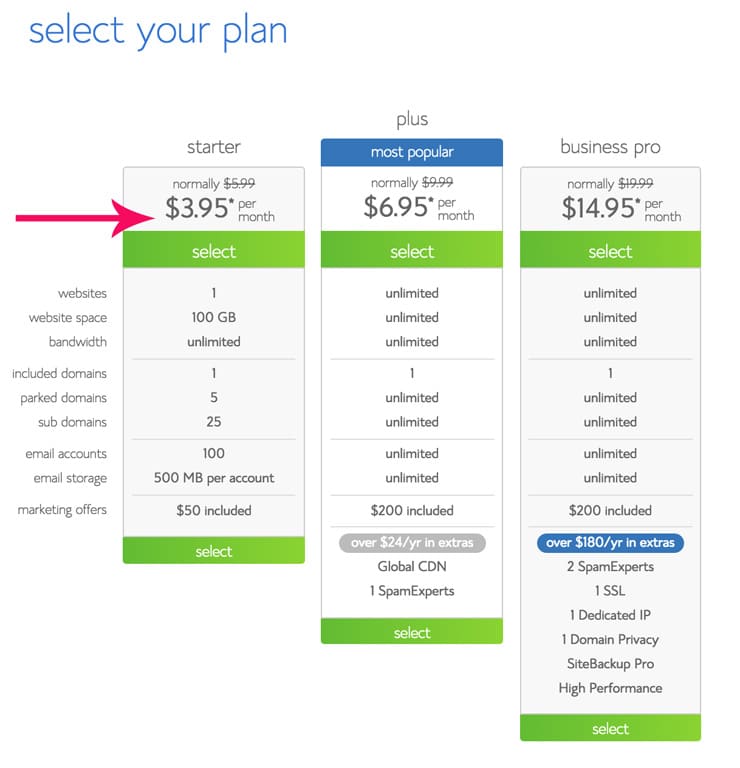This screenshot has height=768, width=740.
Task: Click 'SiteBackup Pro' in business pro extras
Action: tap(610, 664)
